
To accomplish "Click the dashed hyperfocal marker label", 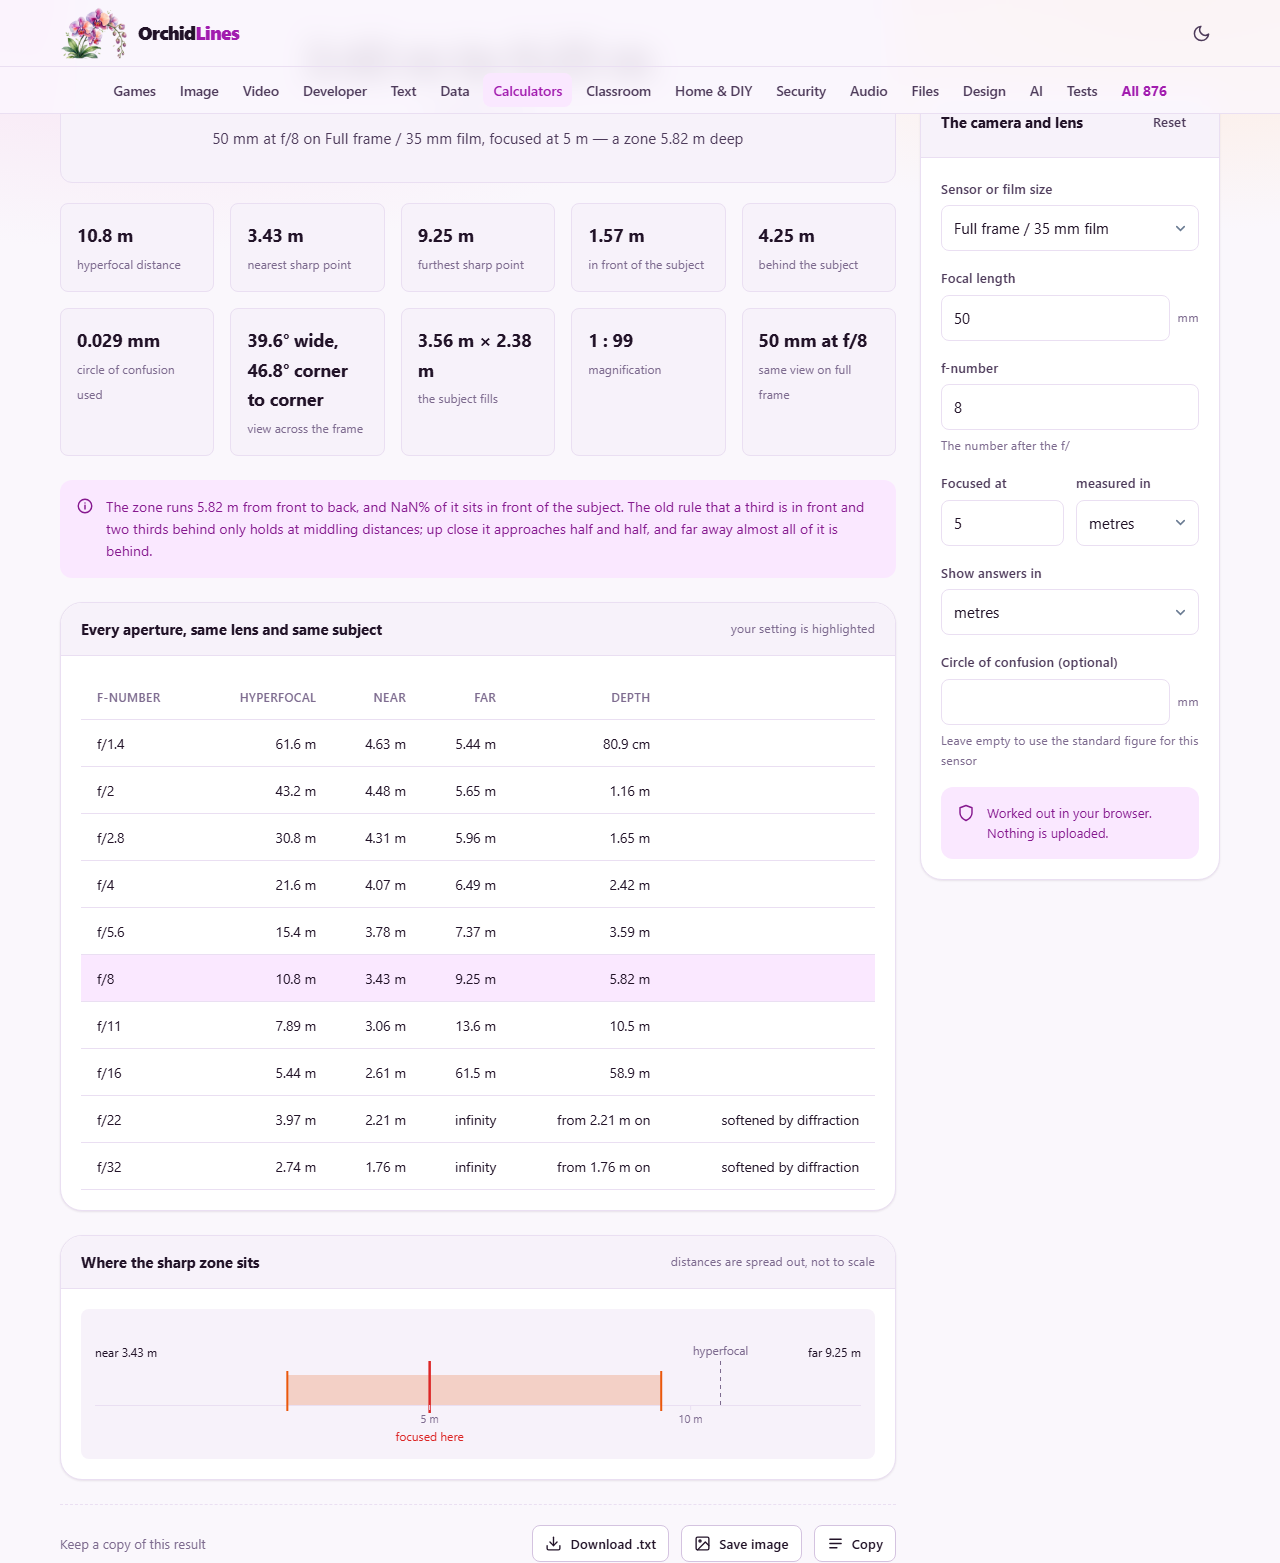I will [720, 1351].
